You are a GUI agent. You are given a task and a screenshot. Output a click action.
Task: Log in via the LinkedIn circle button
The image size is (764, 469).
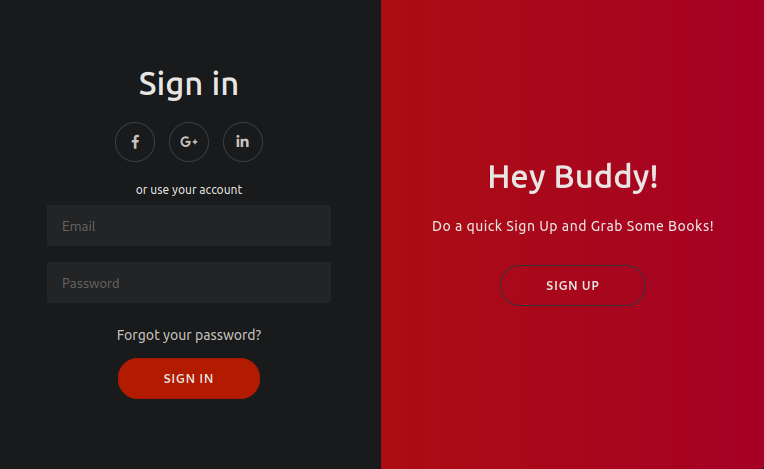(243, 142)
